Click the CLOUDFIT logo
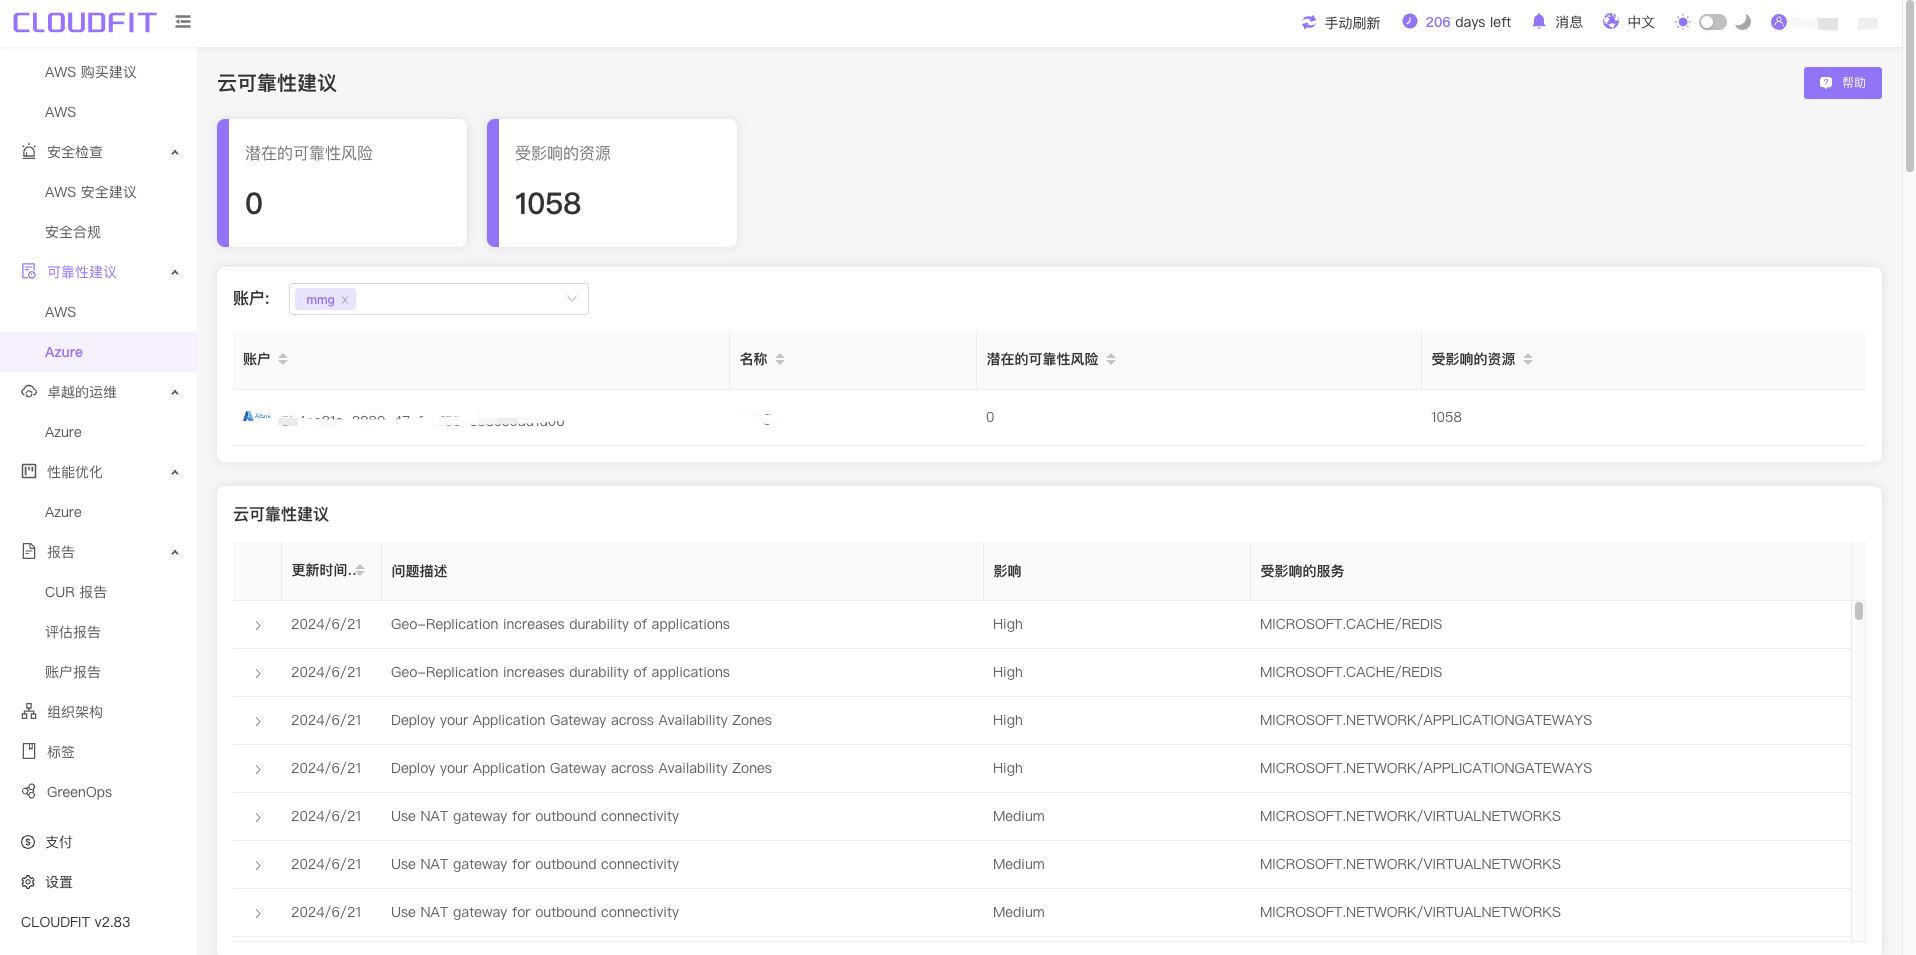The image size is (1916, 955). [84, 22]
